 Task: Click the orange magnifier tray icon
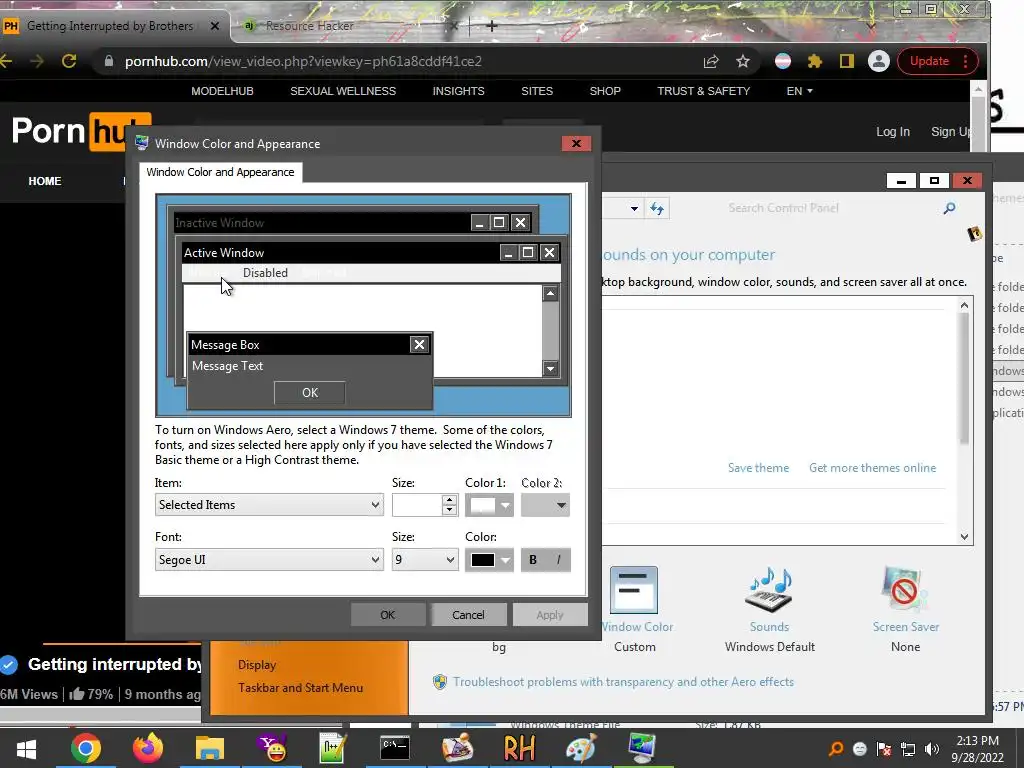[x=835, y=749]
